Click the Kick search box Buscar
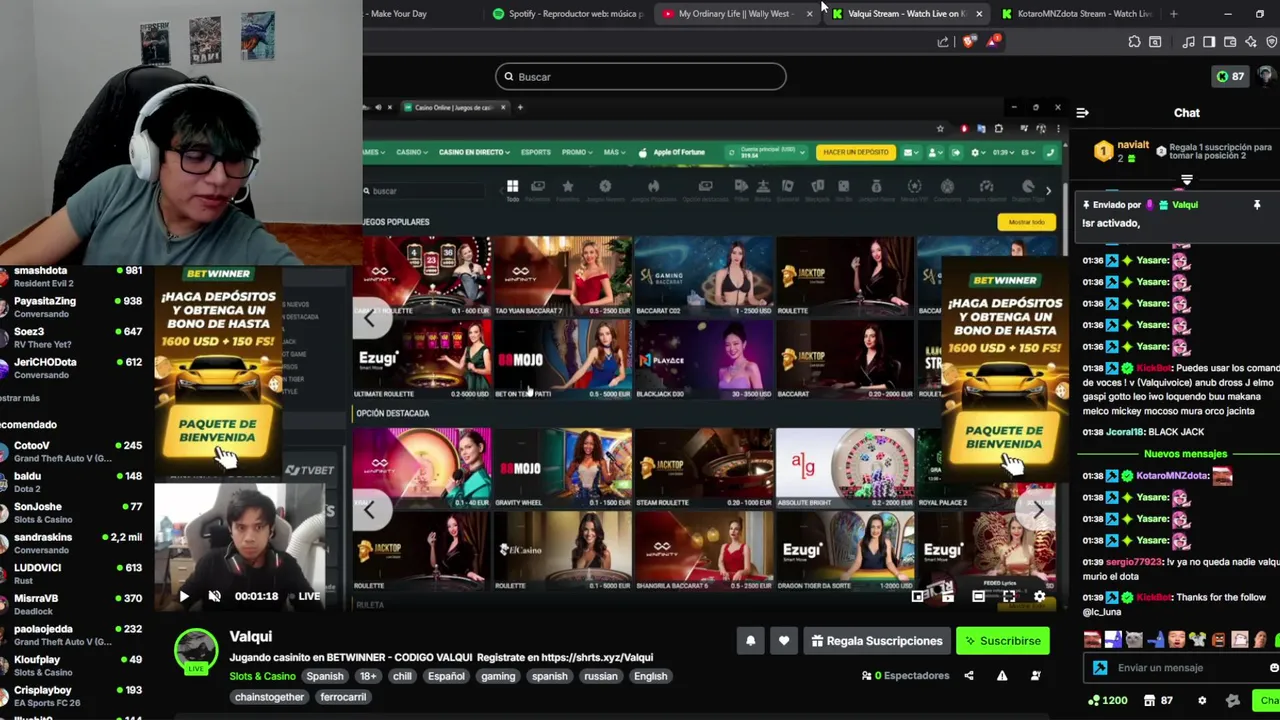The image size is (1280, 720). [x=640, y=77]
